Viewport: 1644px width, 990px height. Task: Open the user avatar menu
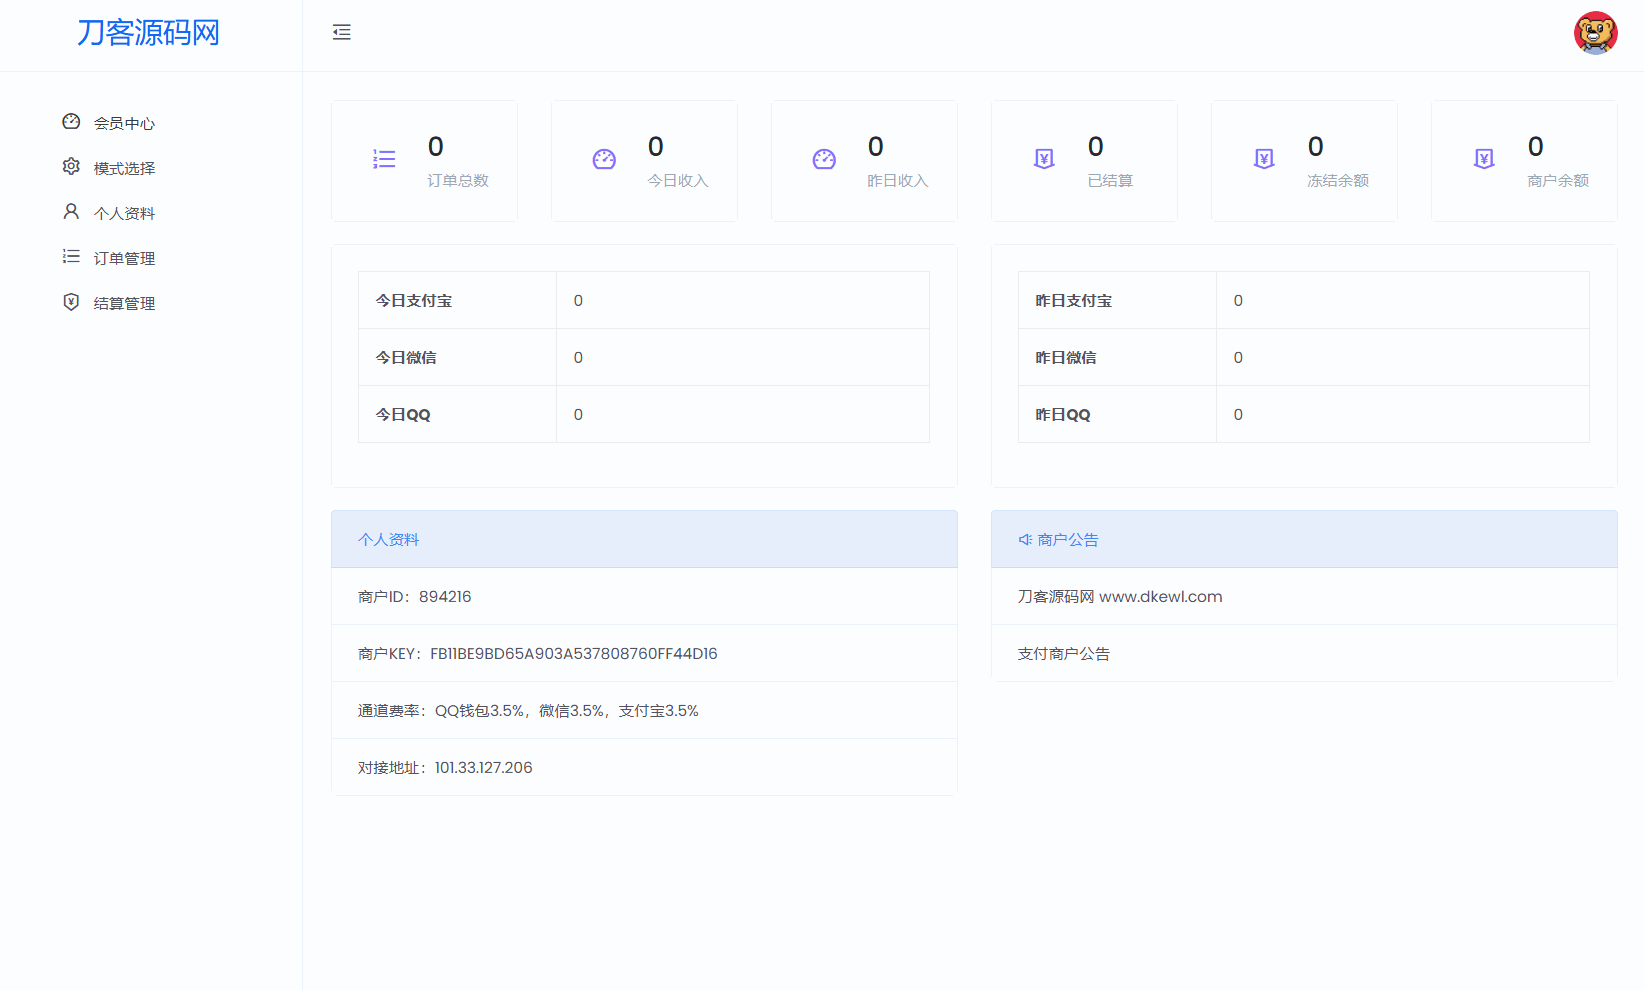coord(1595,33)
